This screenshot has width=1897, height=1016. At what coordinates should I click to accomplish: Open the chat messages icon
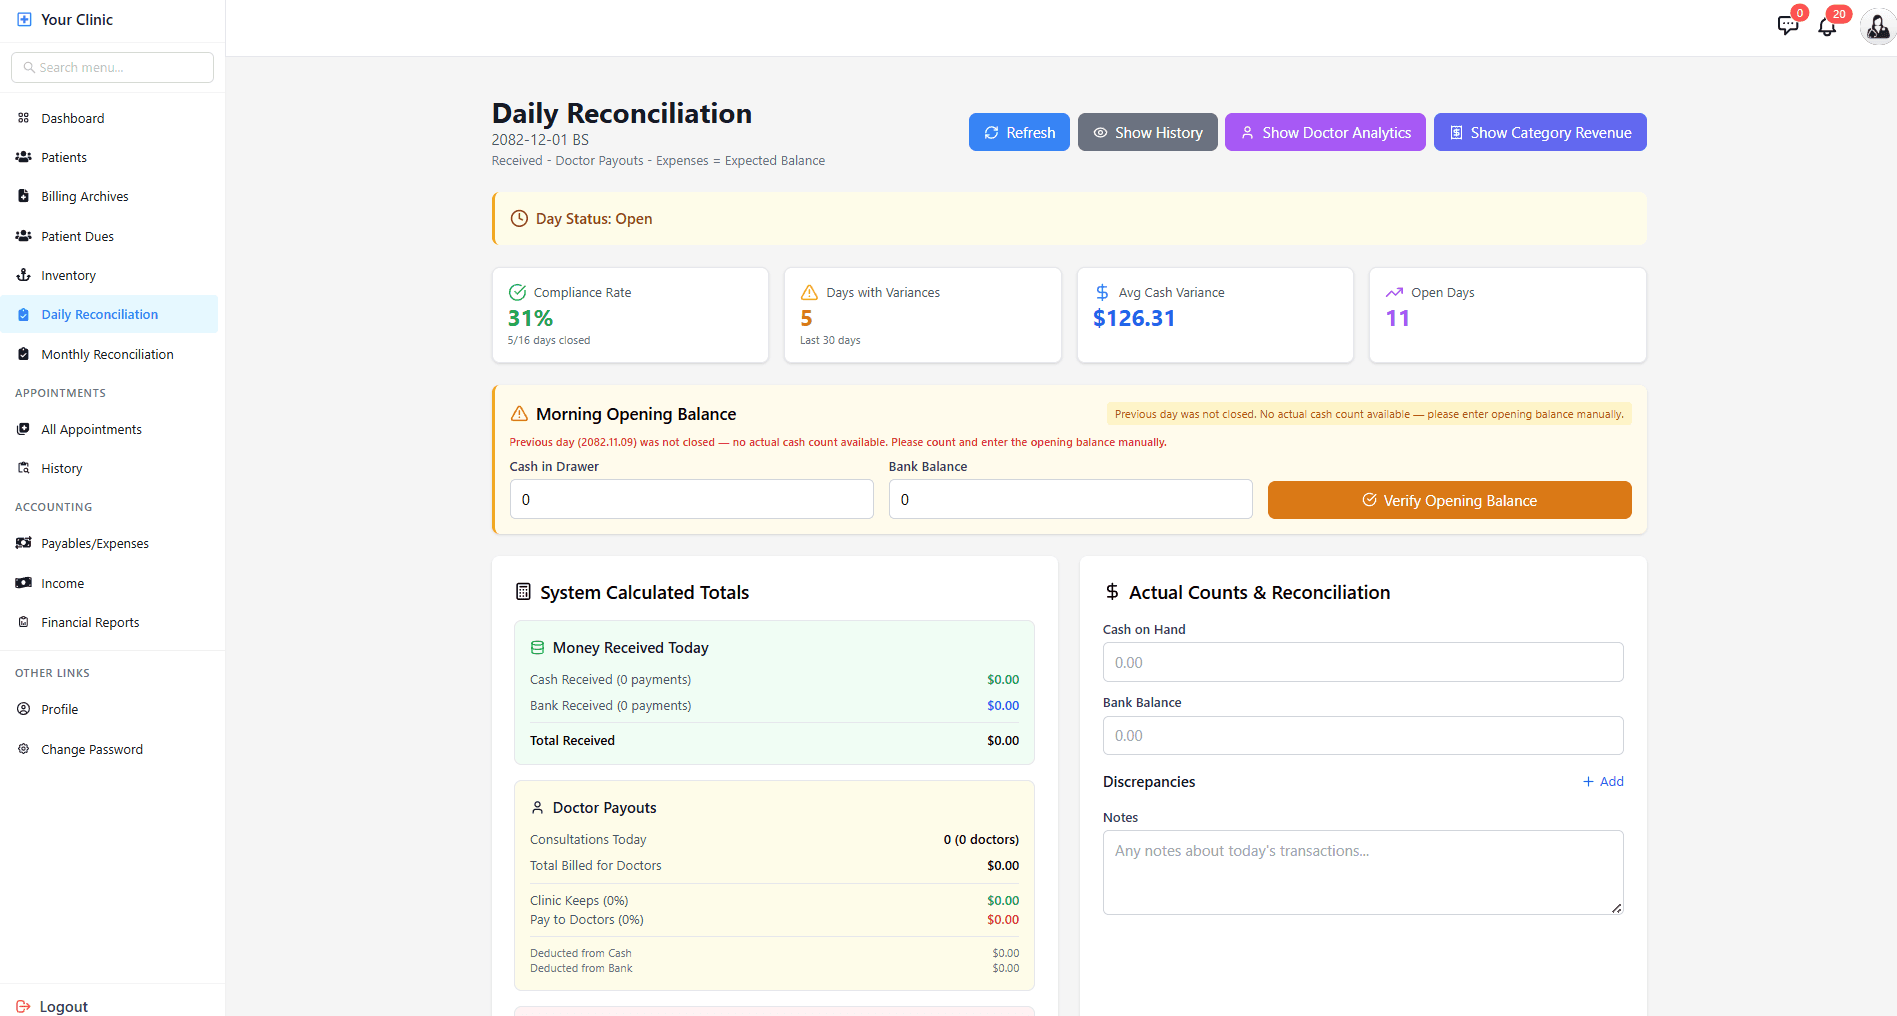coord(1788,25)
